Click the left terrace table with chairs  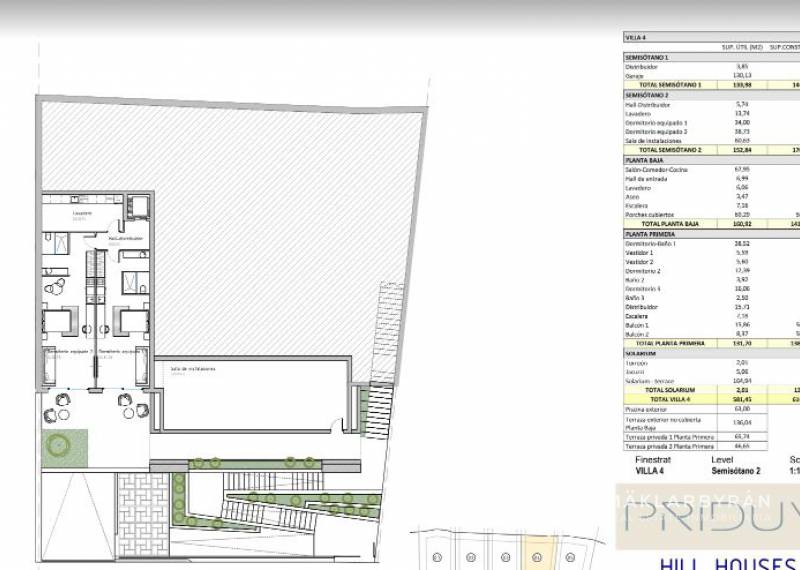(x=65, y=401)
